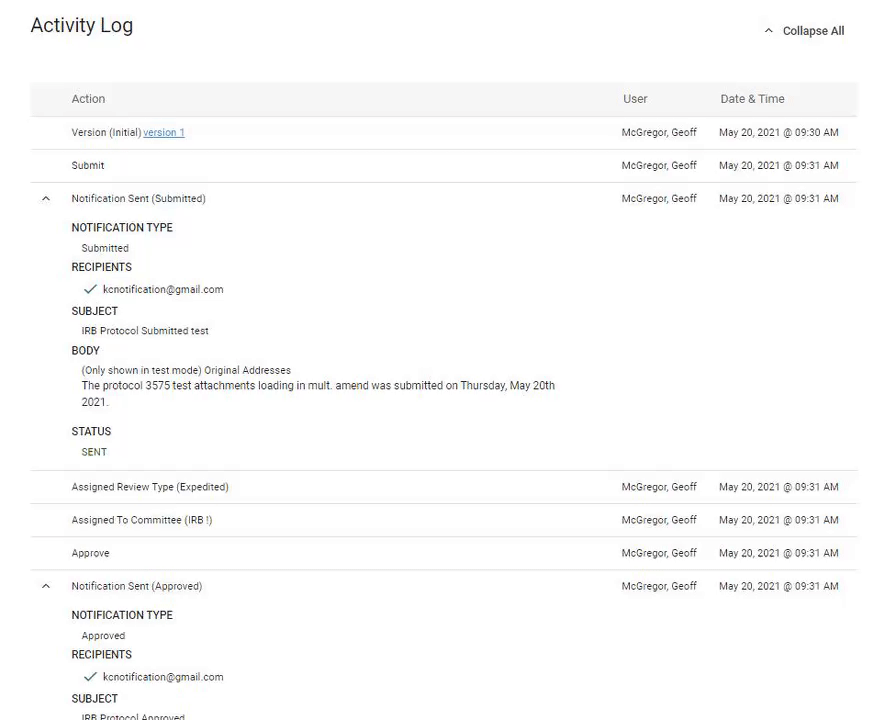Open version 1 of the protocol
The width and height of the screenshot is (896, 720).
(x=163, y=132)
